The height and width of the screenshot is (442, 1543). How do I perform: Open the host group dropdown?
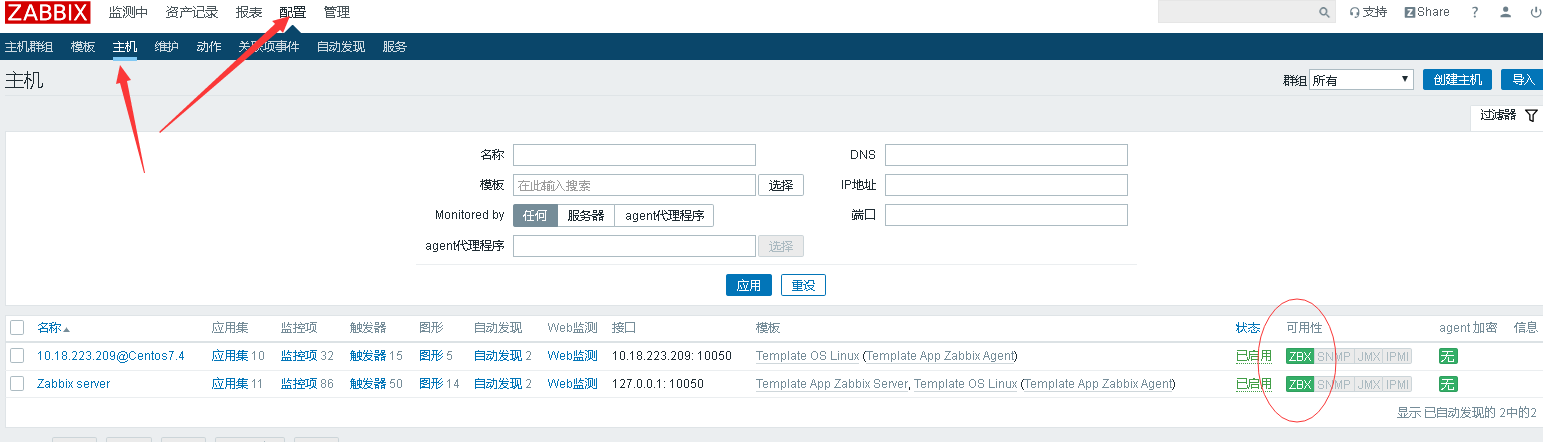(x=1361, y=80)
